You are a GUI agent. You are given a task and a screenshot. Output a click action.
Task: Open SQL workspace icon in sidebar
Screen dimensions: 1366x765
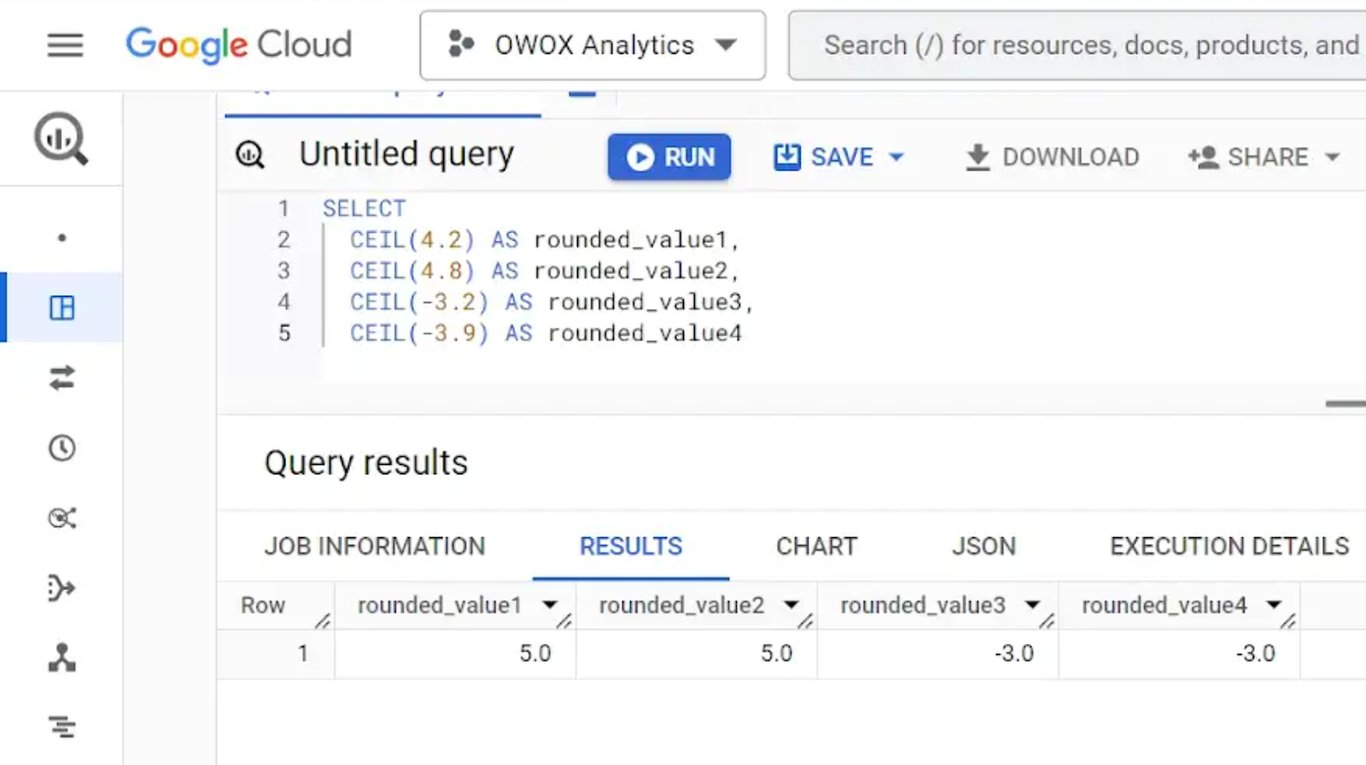tap(62, 307)
